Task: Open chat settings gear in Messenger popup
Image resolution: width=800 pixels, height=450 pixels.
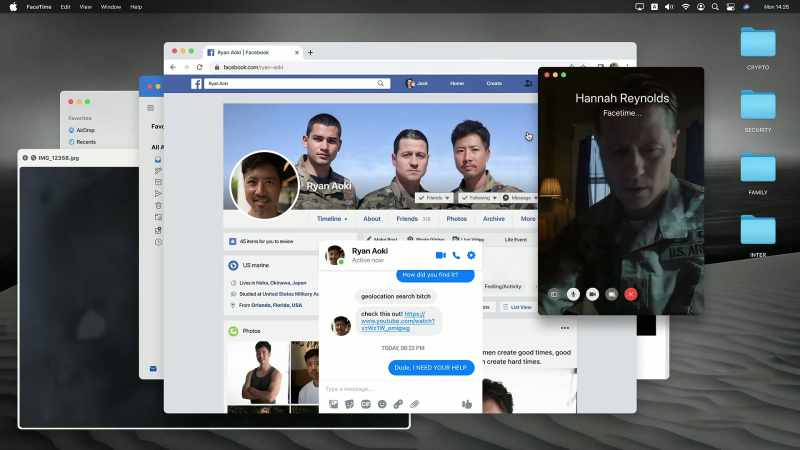Action: pos(471,255)
